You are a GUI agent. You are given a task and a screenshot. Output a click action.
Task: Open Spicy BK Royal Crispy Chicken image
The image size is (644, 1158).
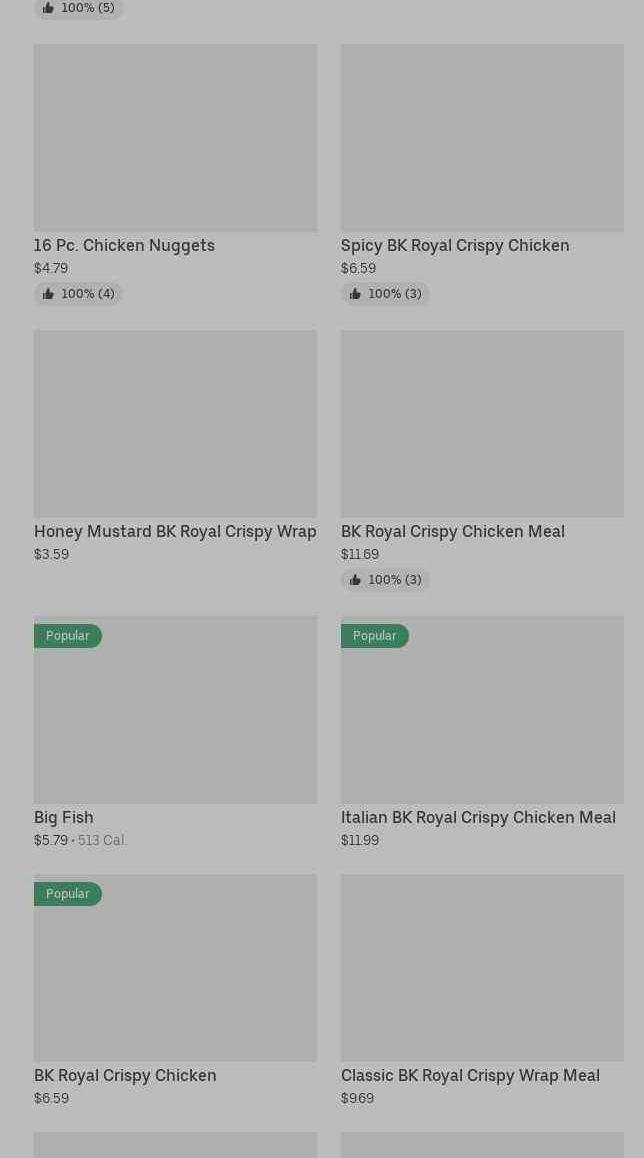click(x=482, y=138)
